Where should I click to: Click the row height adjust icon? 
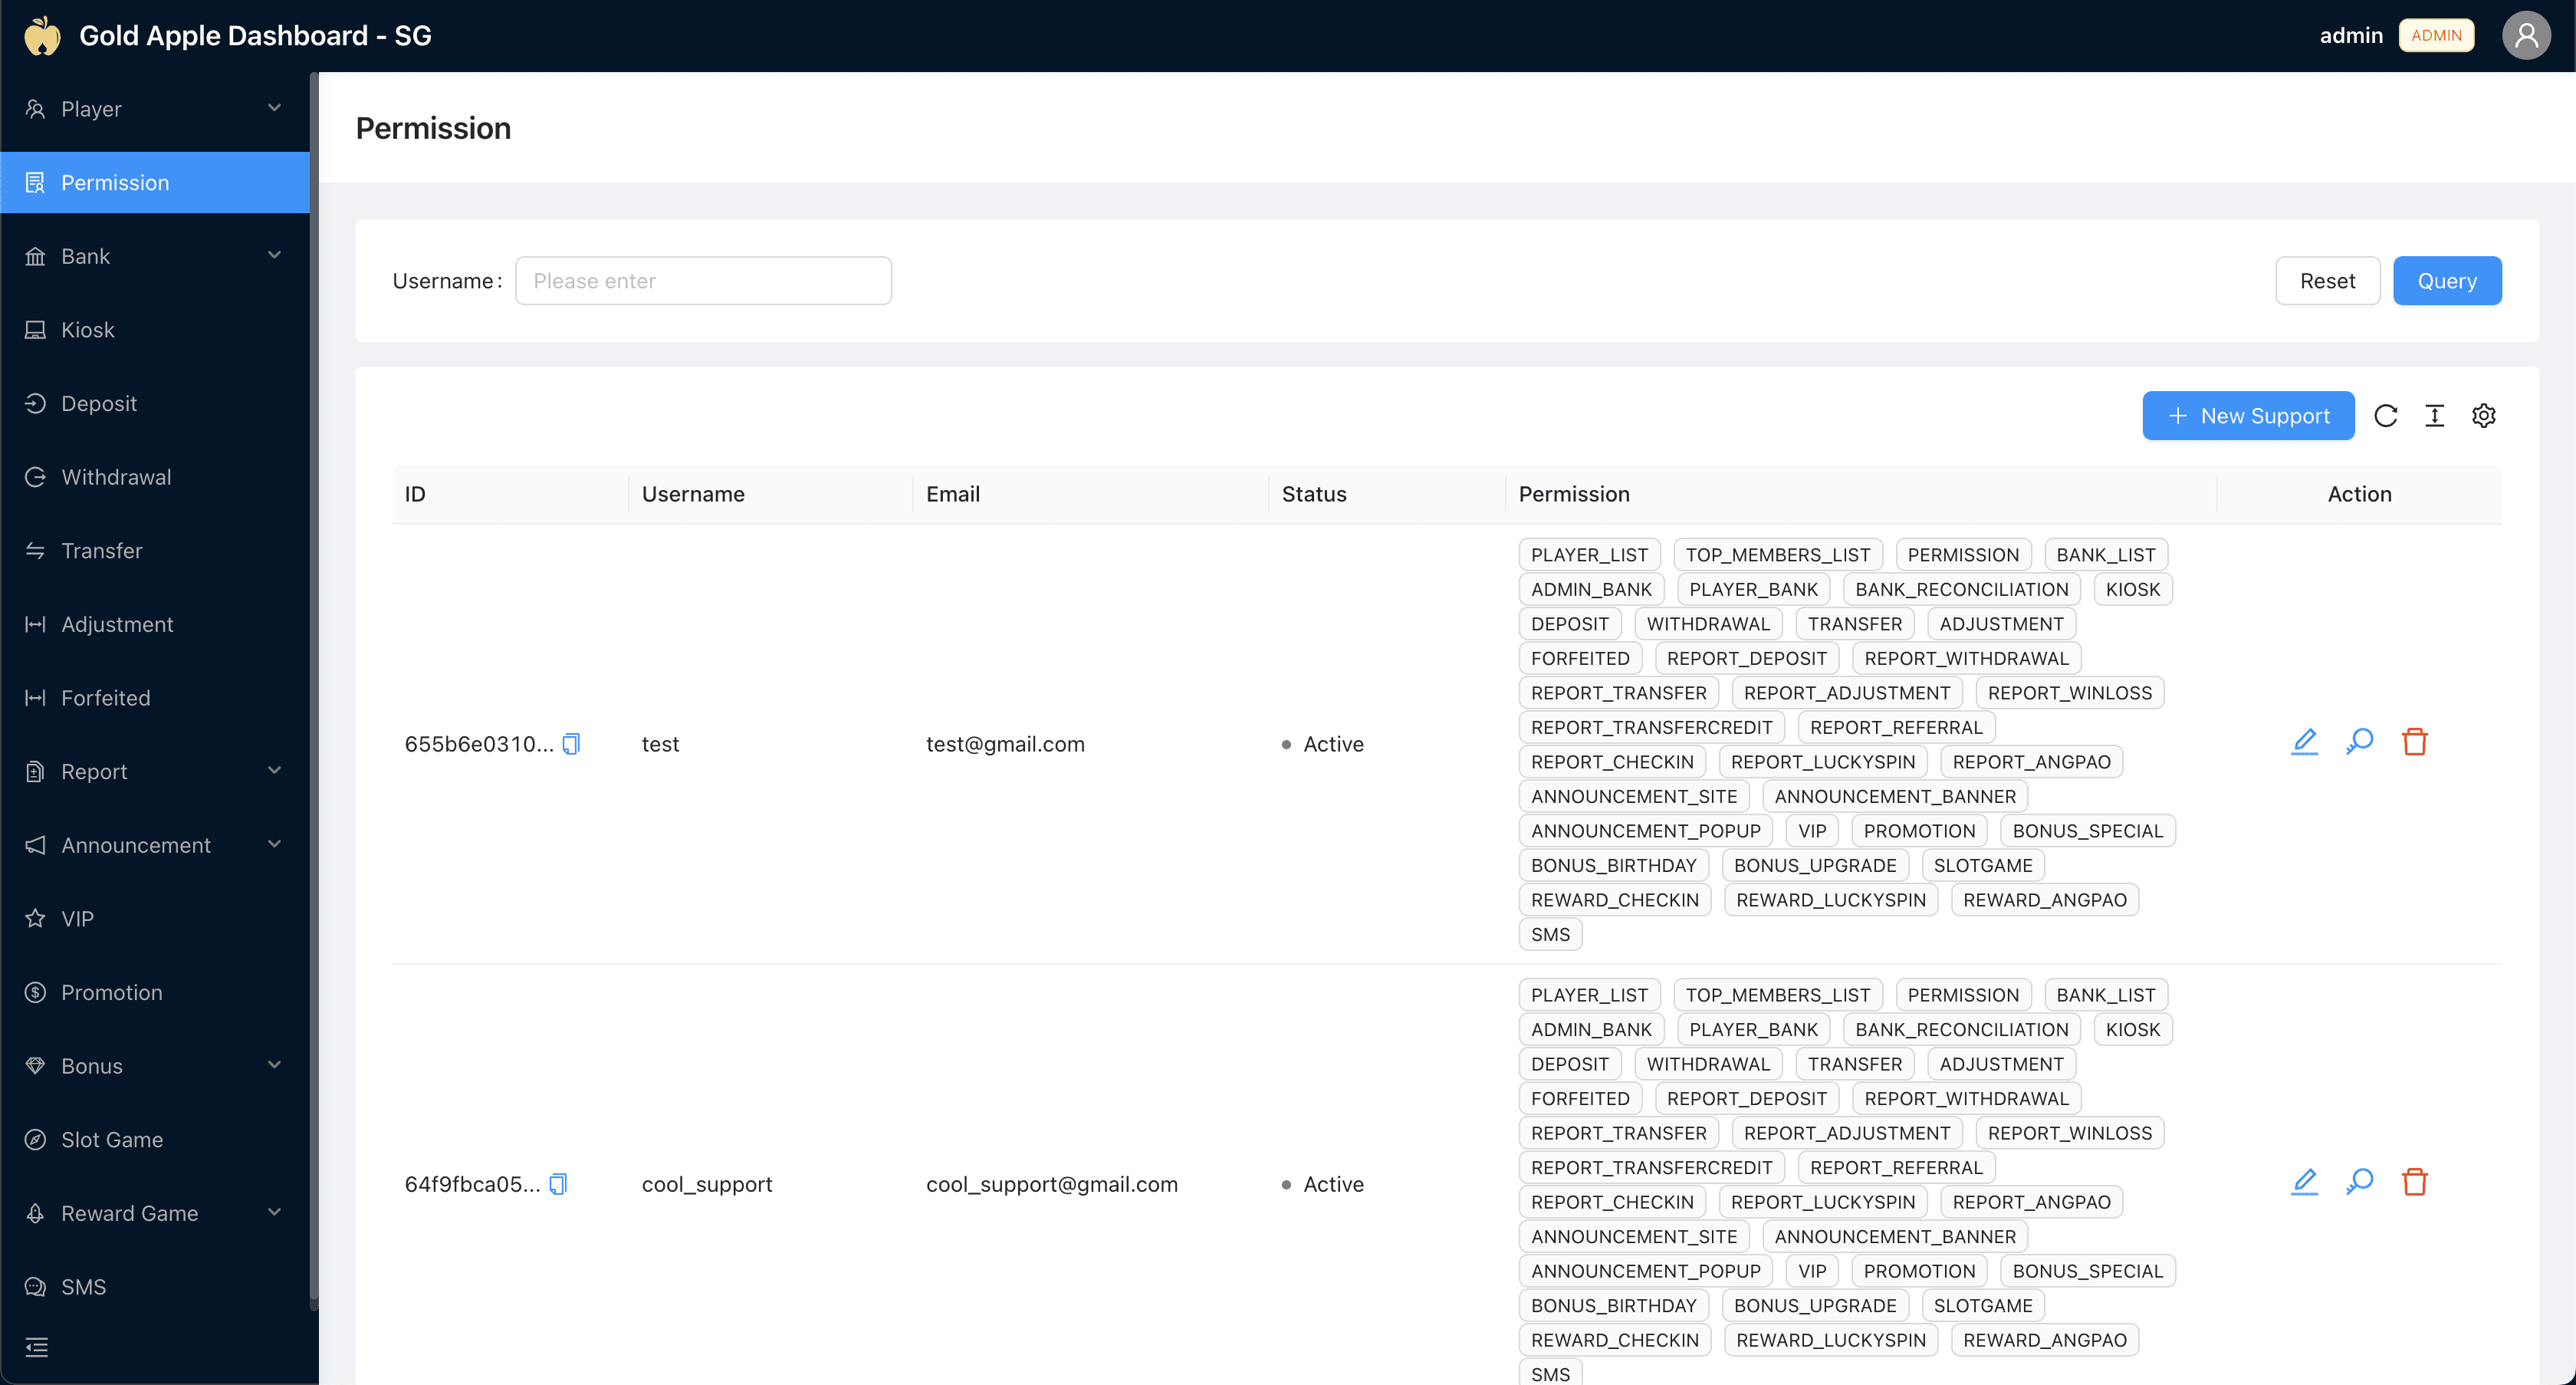point(2435,415)
